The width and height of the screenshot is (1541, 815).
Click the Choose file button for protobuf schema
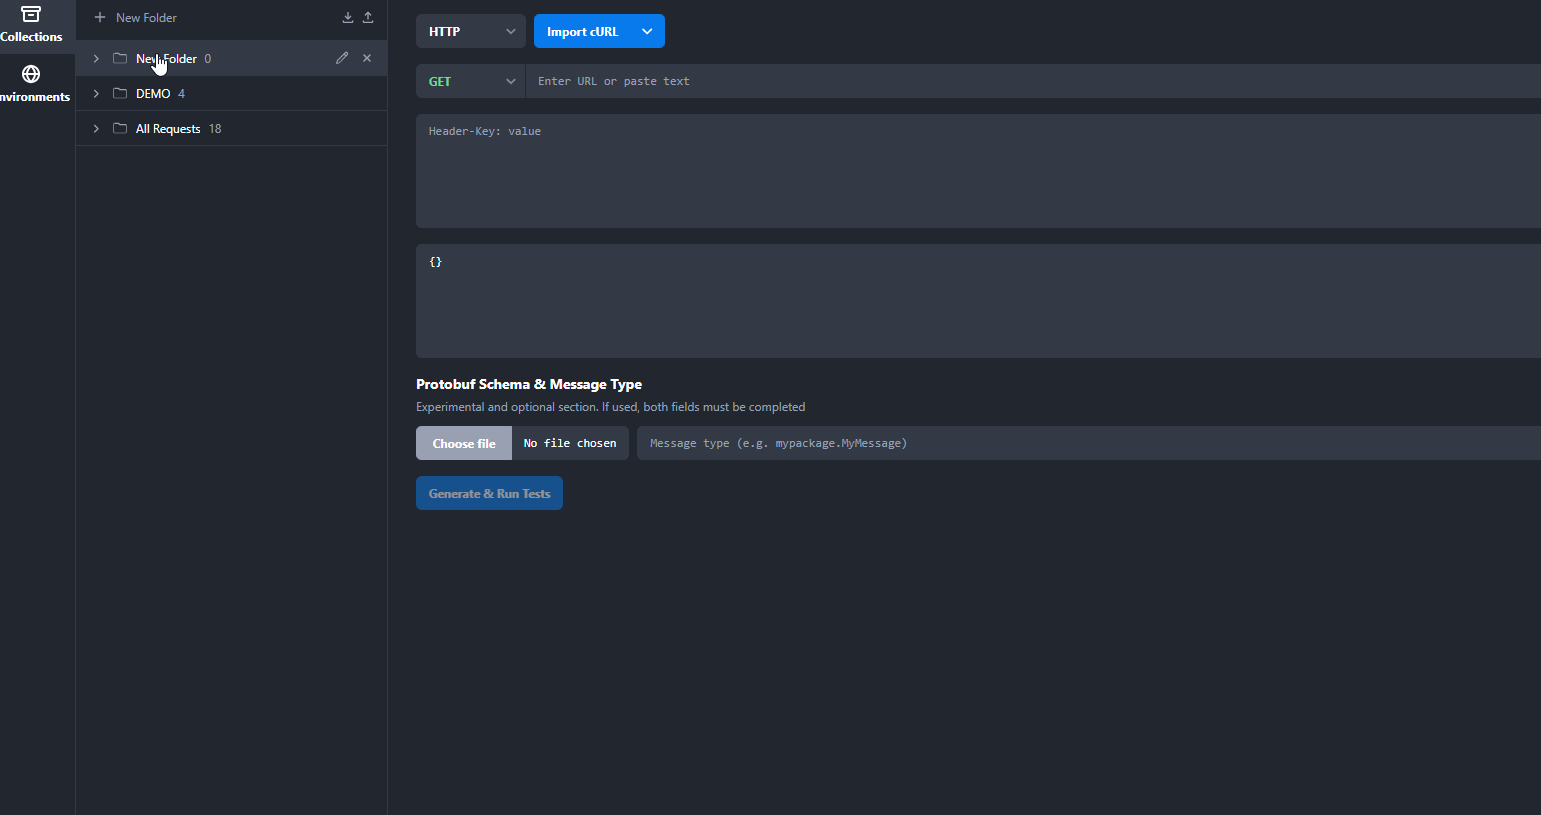(x=463, y=443)
